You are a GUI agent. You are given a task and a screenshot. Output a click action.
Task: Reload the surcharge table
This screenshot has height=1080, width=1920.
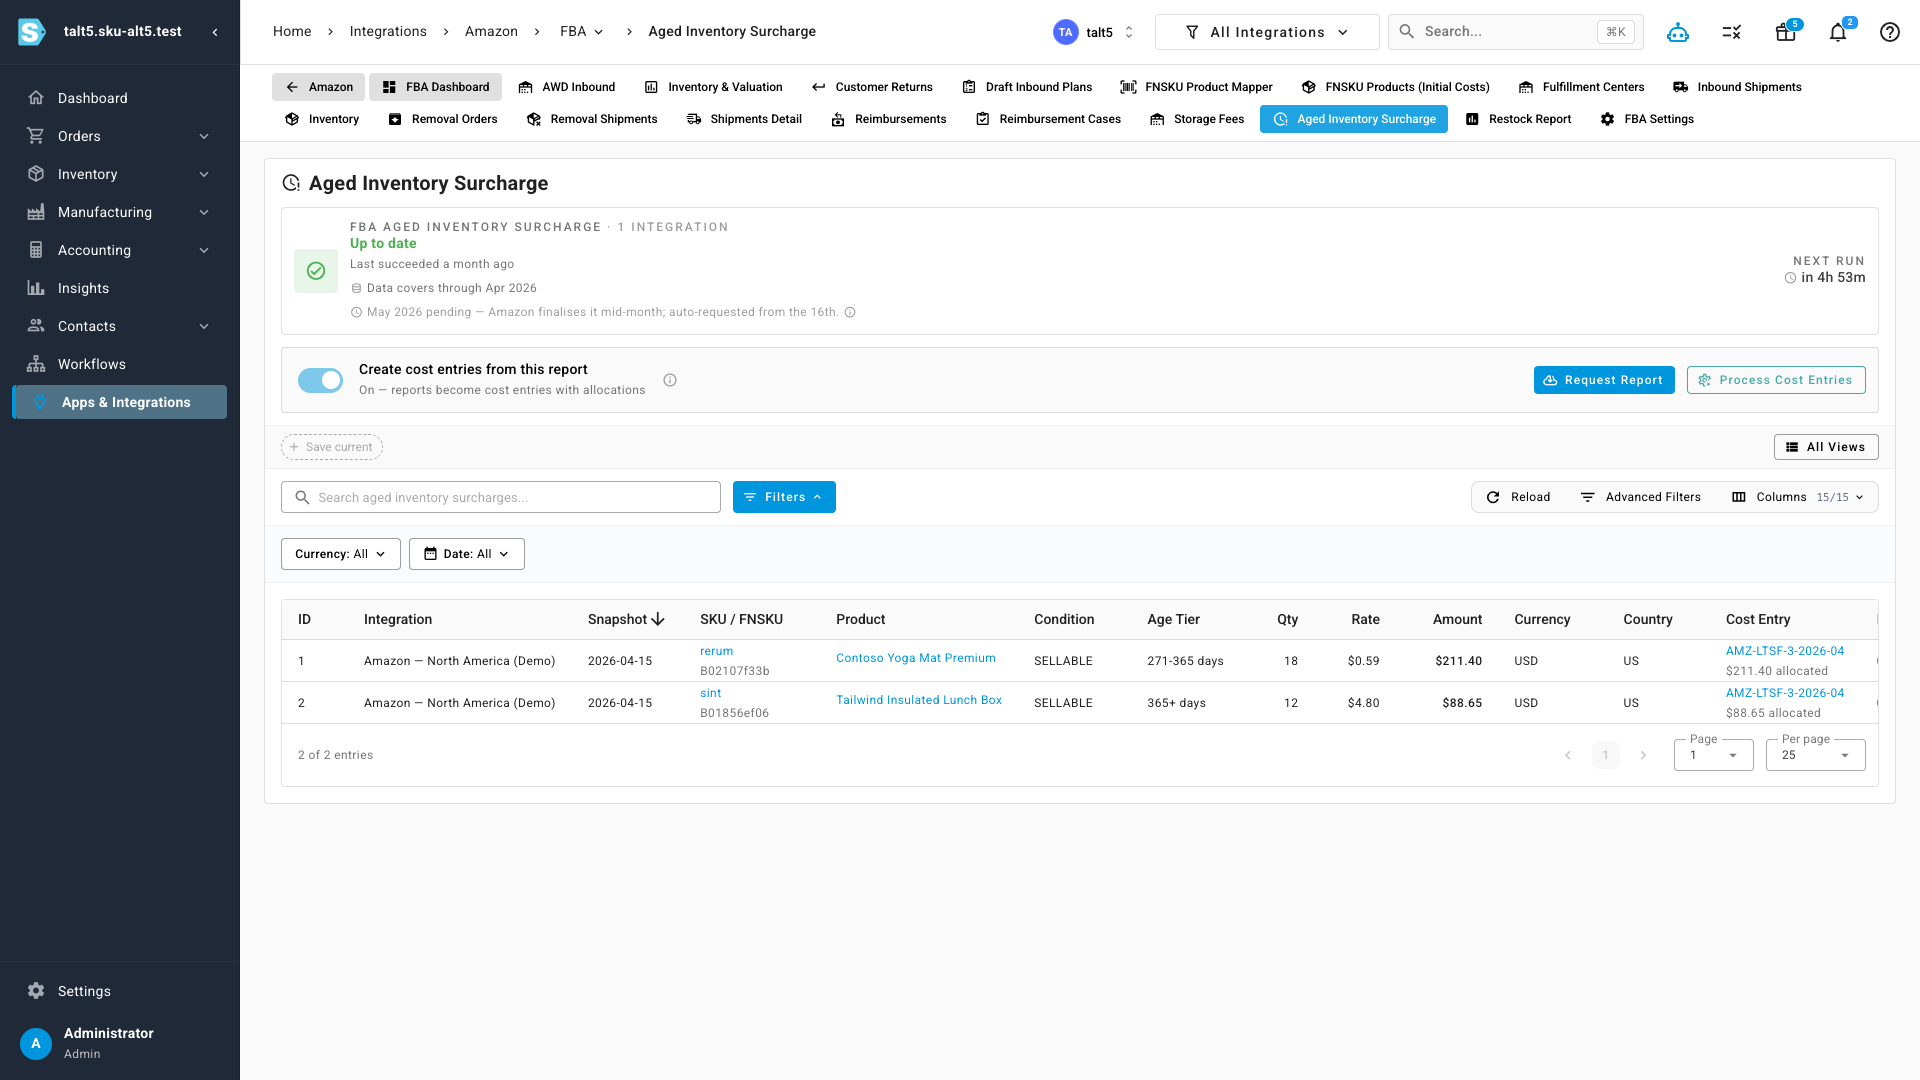tap(1518, 497)
